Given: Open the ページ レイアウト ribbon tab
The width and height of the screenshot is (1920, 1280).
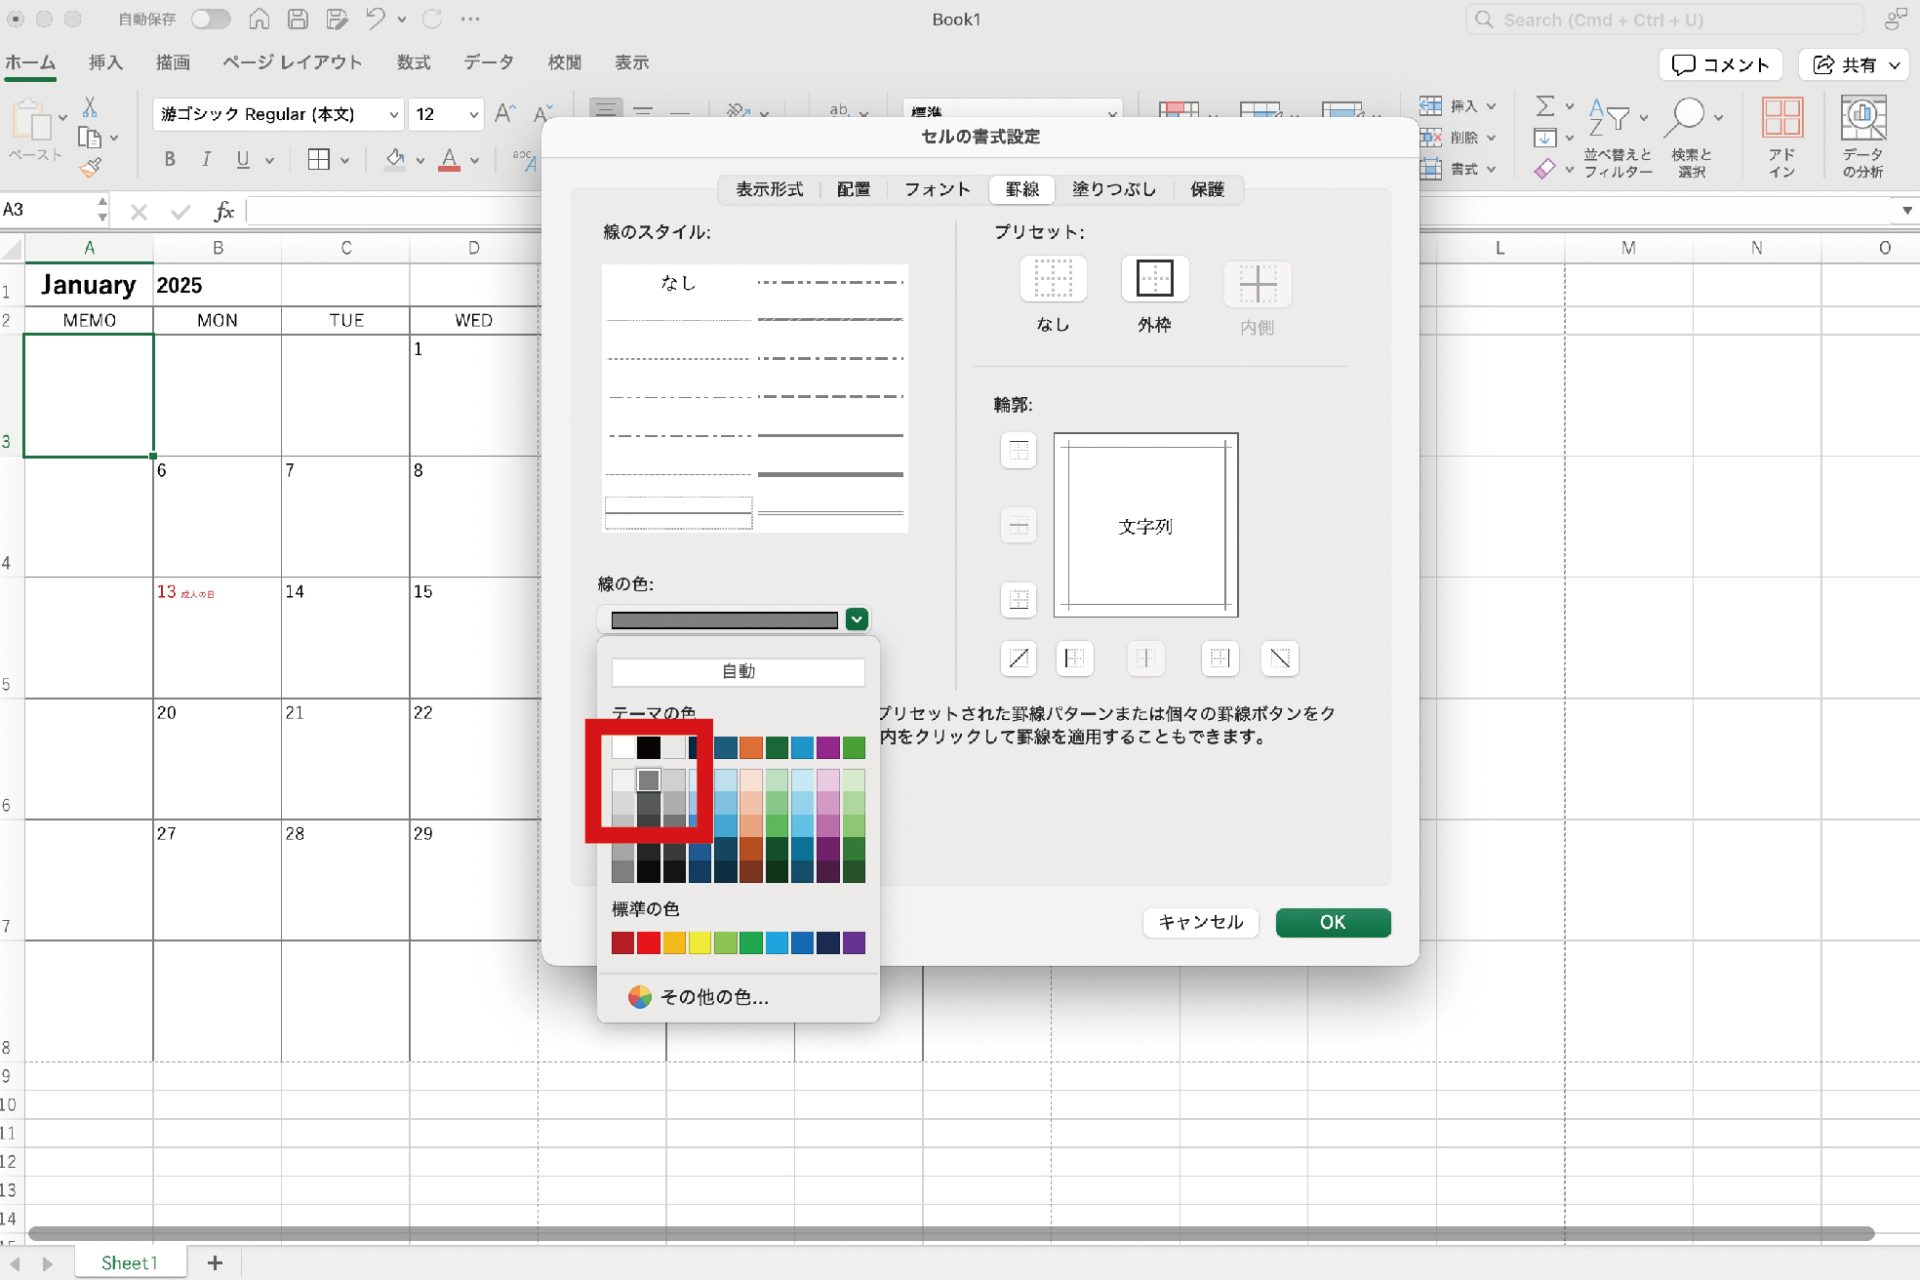Looking at the screenshot, I should pos(292,62).
